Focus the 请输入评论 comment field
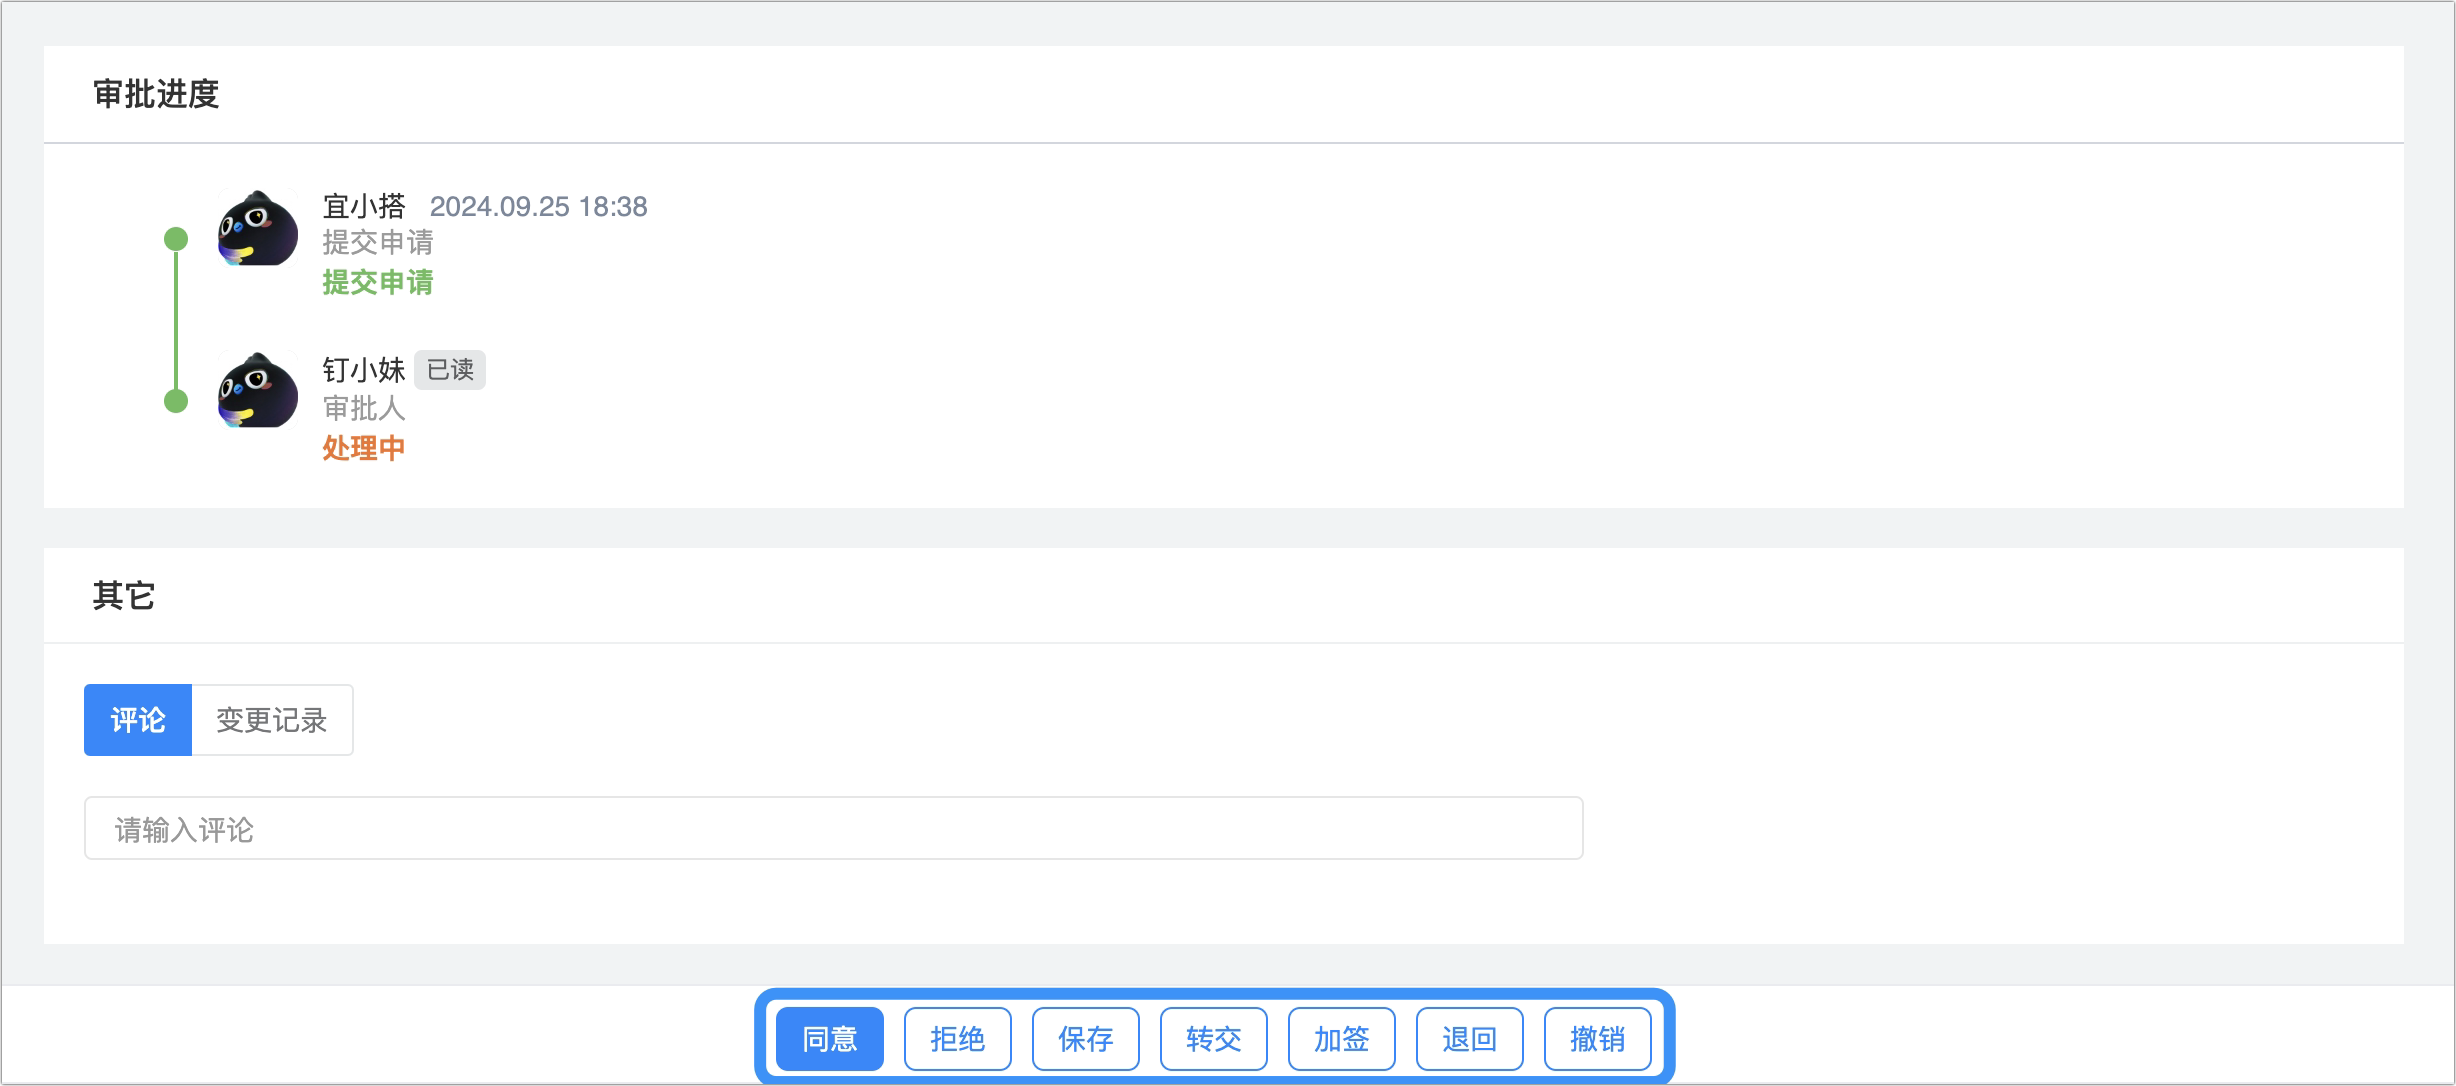 [833, 828]
